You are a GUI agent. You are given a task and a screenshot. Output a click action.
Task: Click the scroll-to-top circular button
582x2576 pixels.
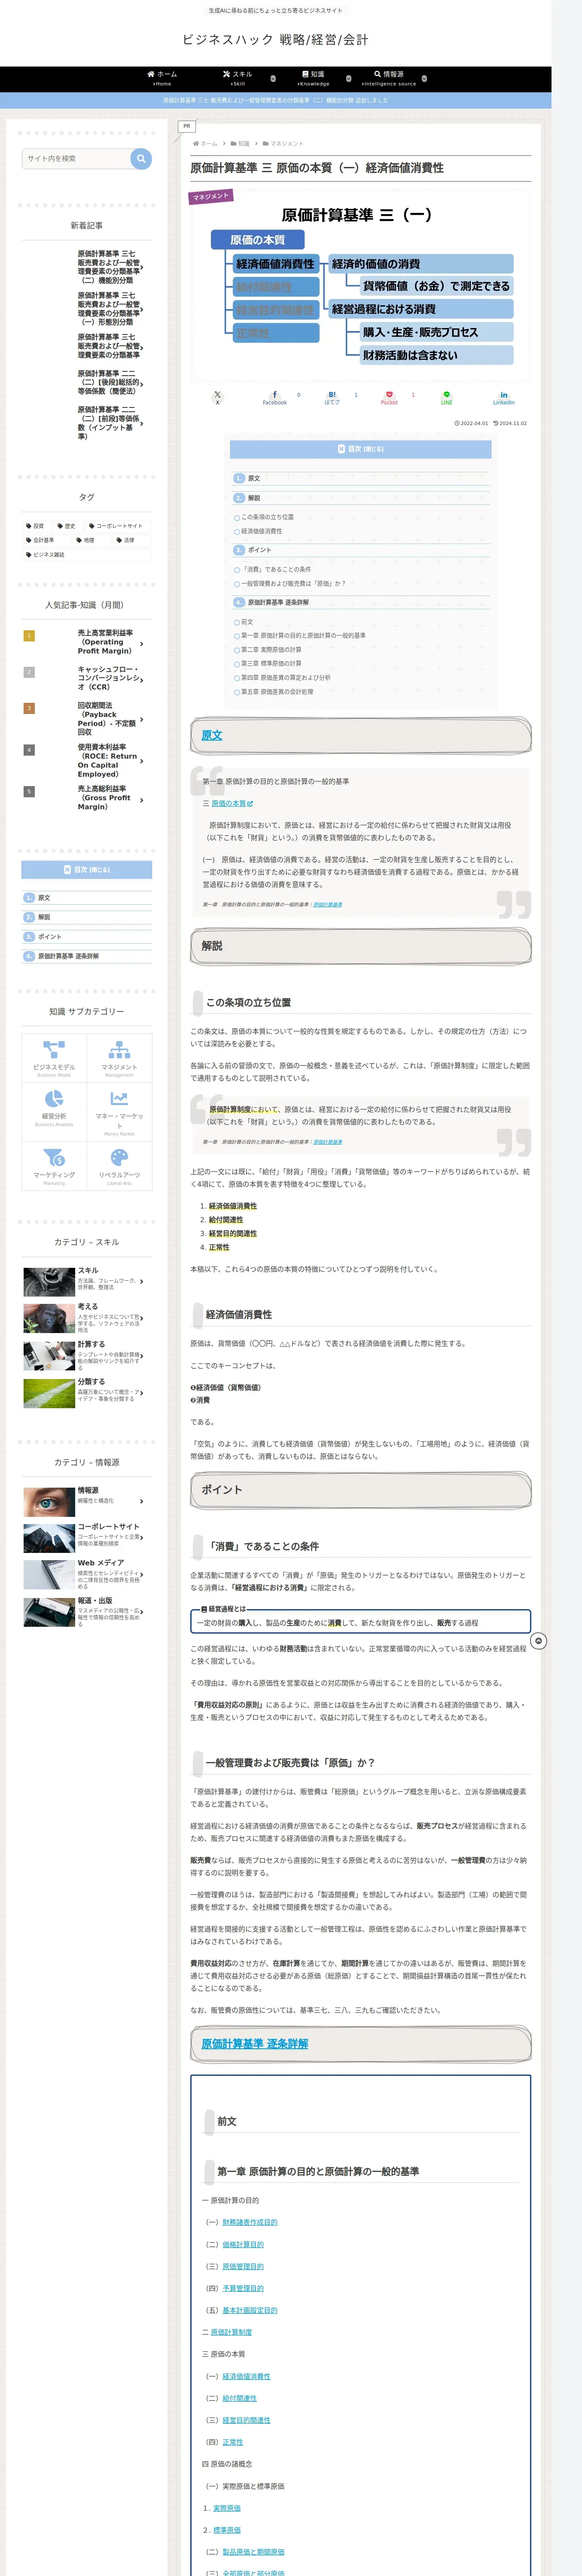tap(539, 1641)
